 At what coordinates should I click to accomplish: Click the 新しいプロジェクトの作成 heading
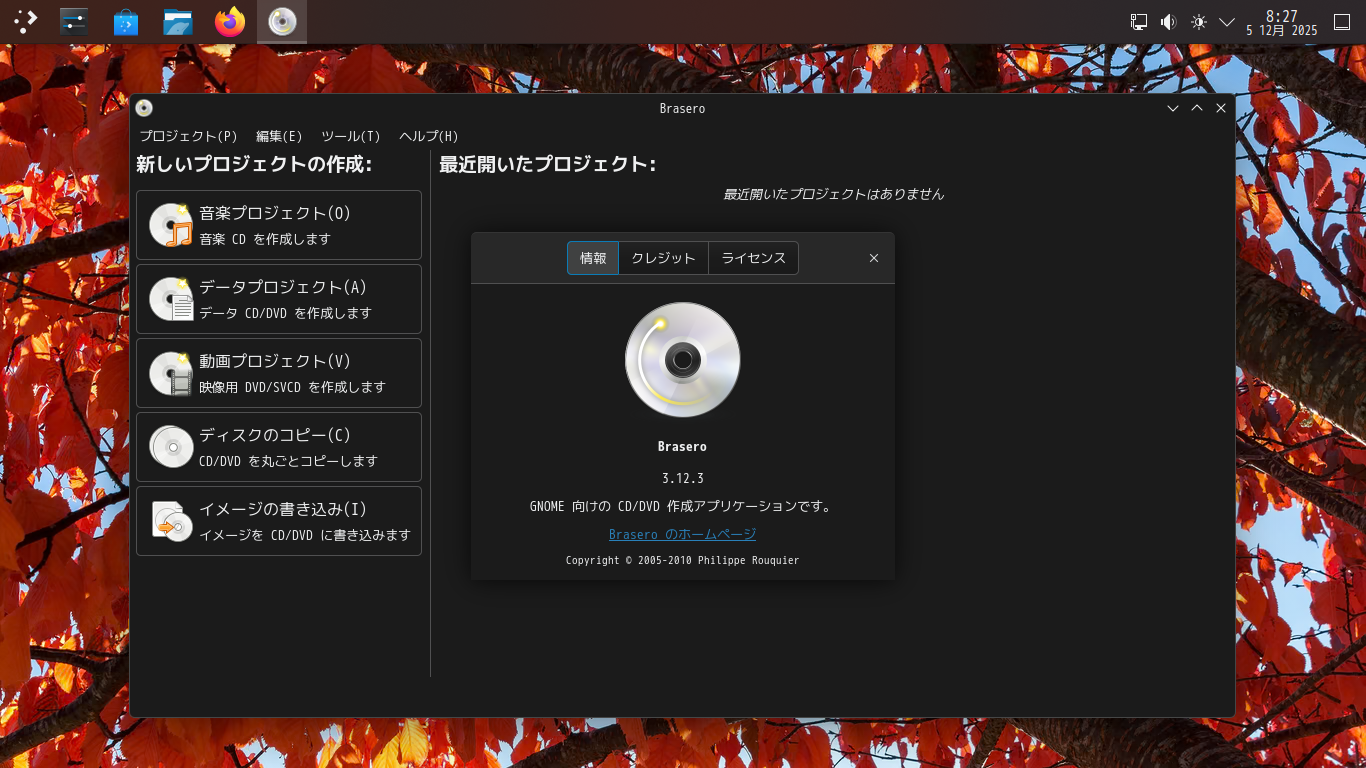[254, 164]
